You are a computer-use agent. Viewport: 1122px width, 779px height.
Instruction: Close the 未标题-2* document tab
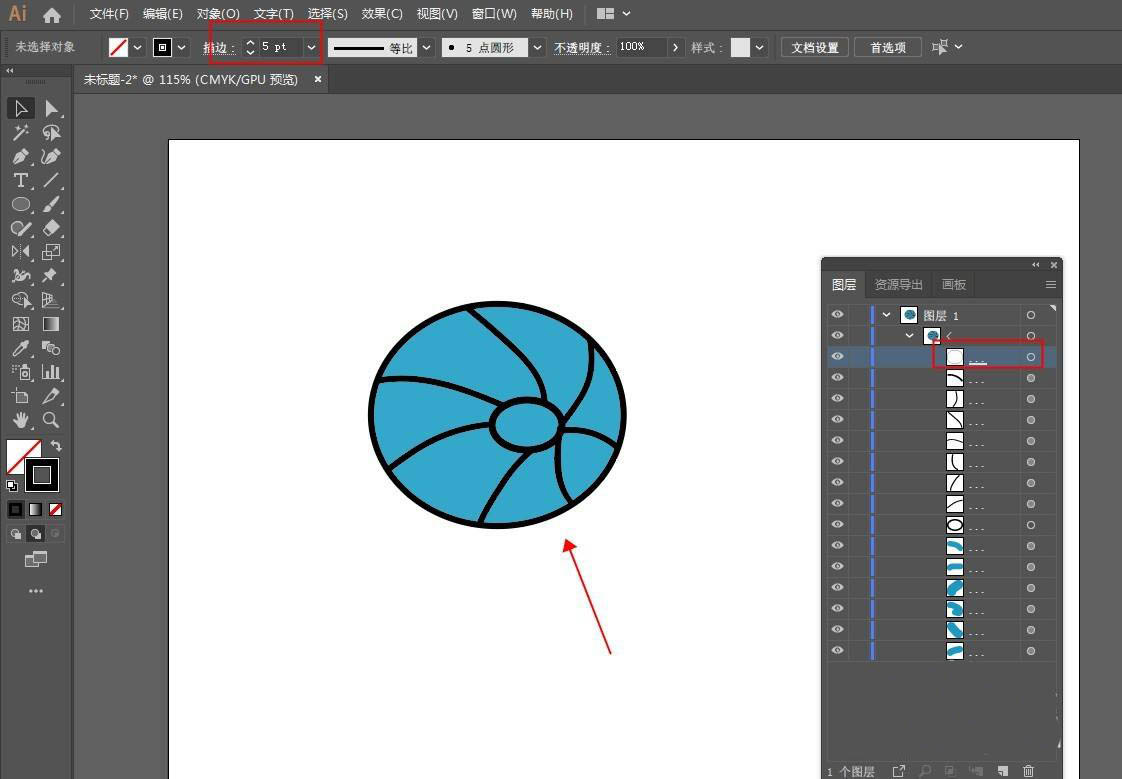[318, 79]
